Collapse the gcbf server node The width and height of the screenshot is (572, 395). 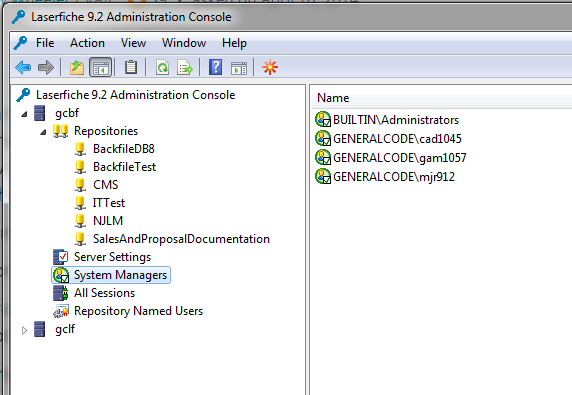click(24, 114)
